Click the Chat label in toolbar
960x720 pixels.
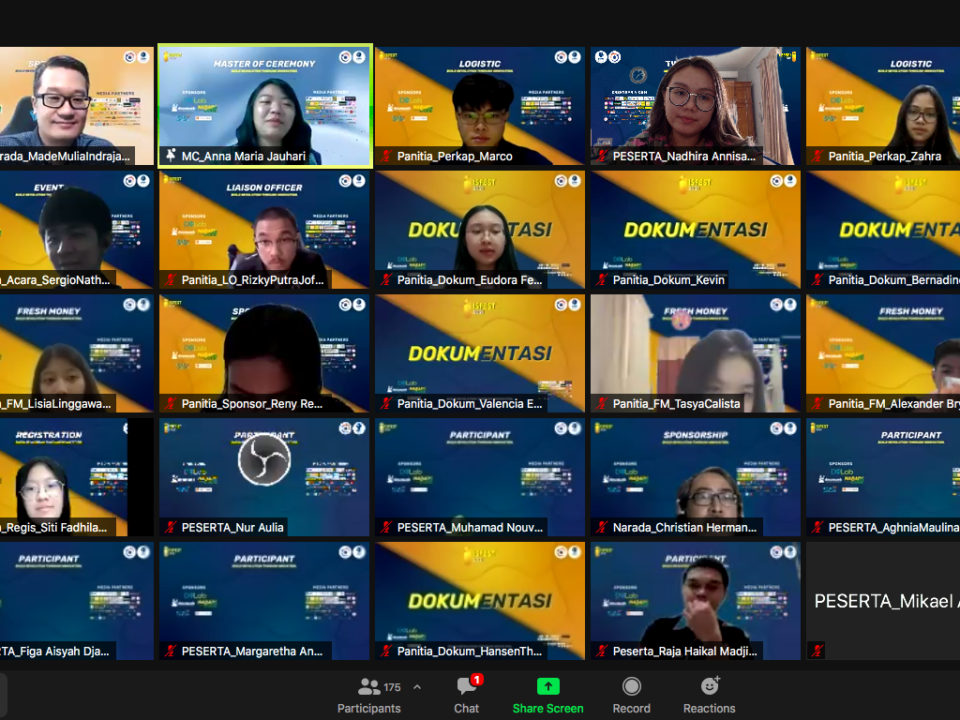(466, 708)
